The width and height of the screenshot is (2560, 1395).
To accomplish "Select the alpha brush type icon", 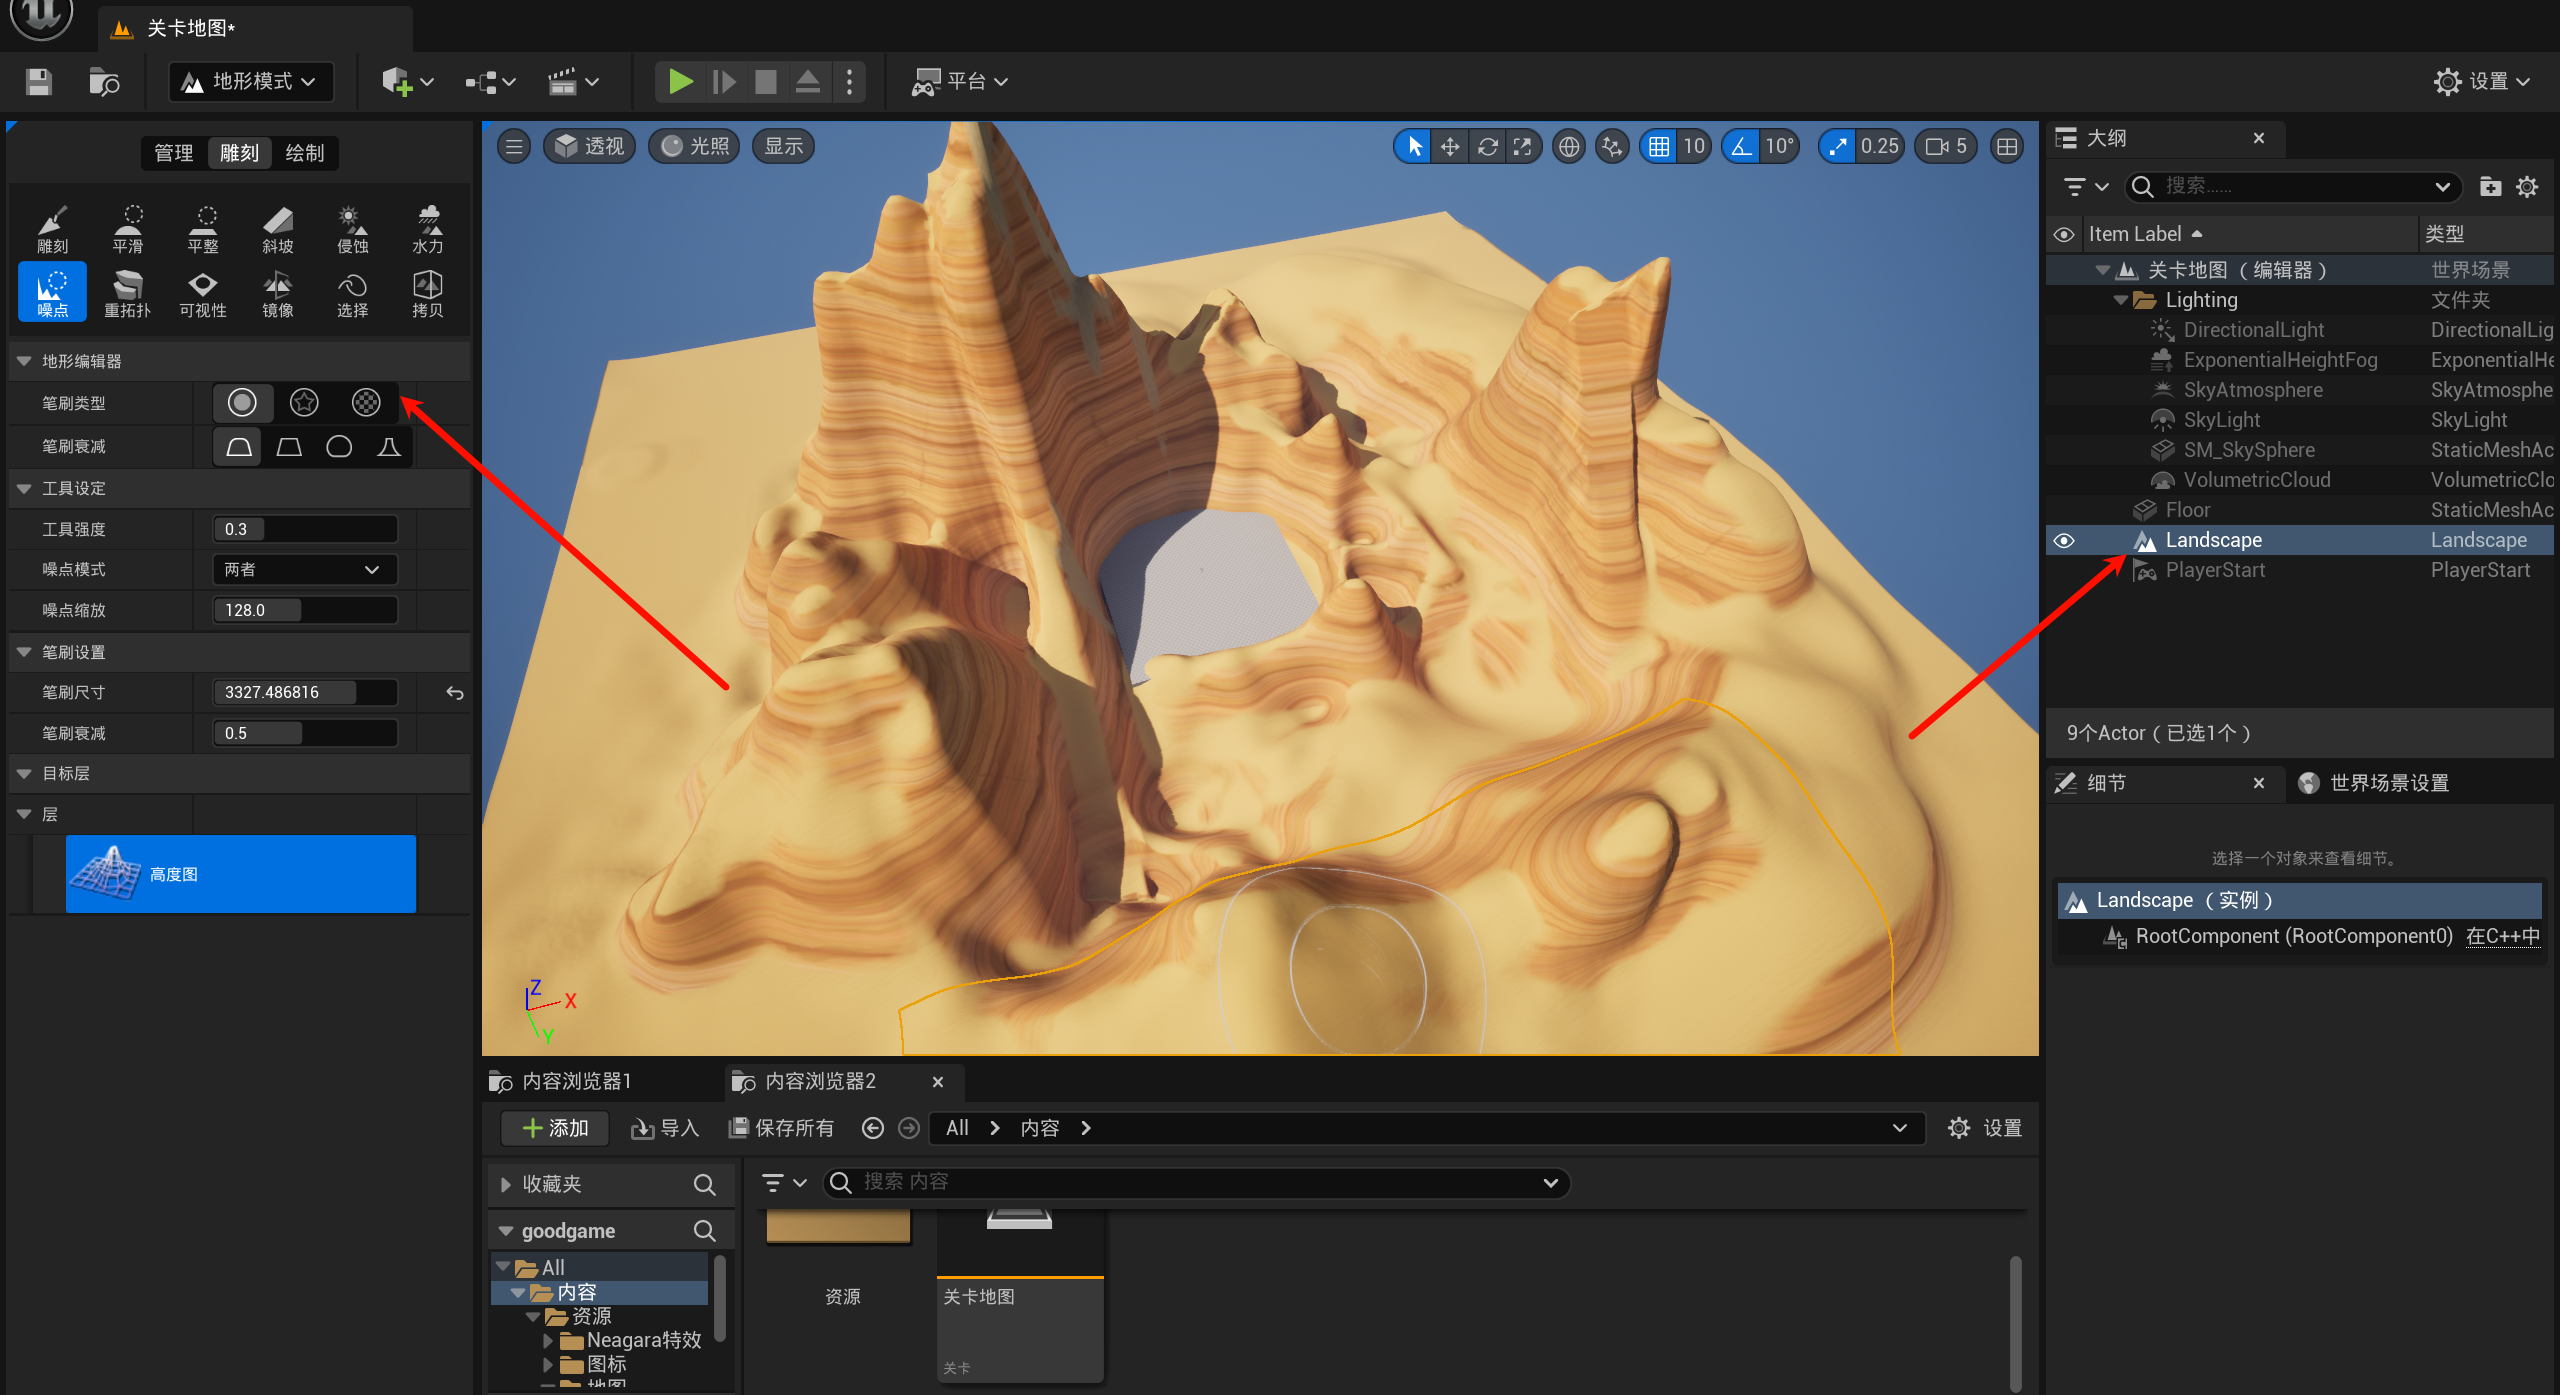I will pos(304,402).
